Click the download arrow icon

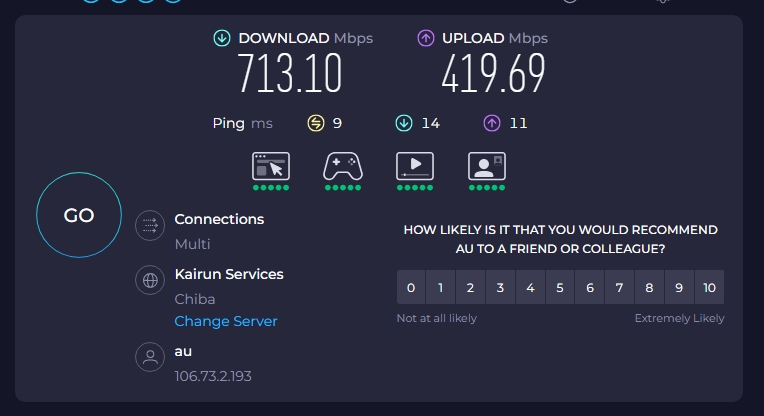point(222,38)
